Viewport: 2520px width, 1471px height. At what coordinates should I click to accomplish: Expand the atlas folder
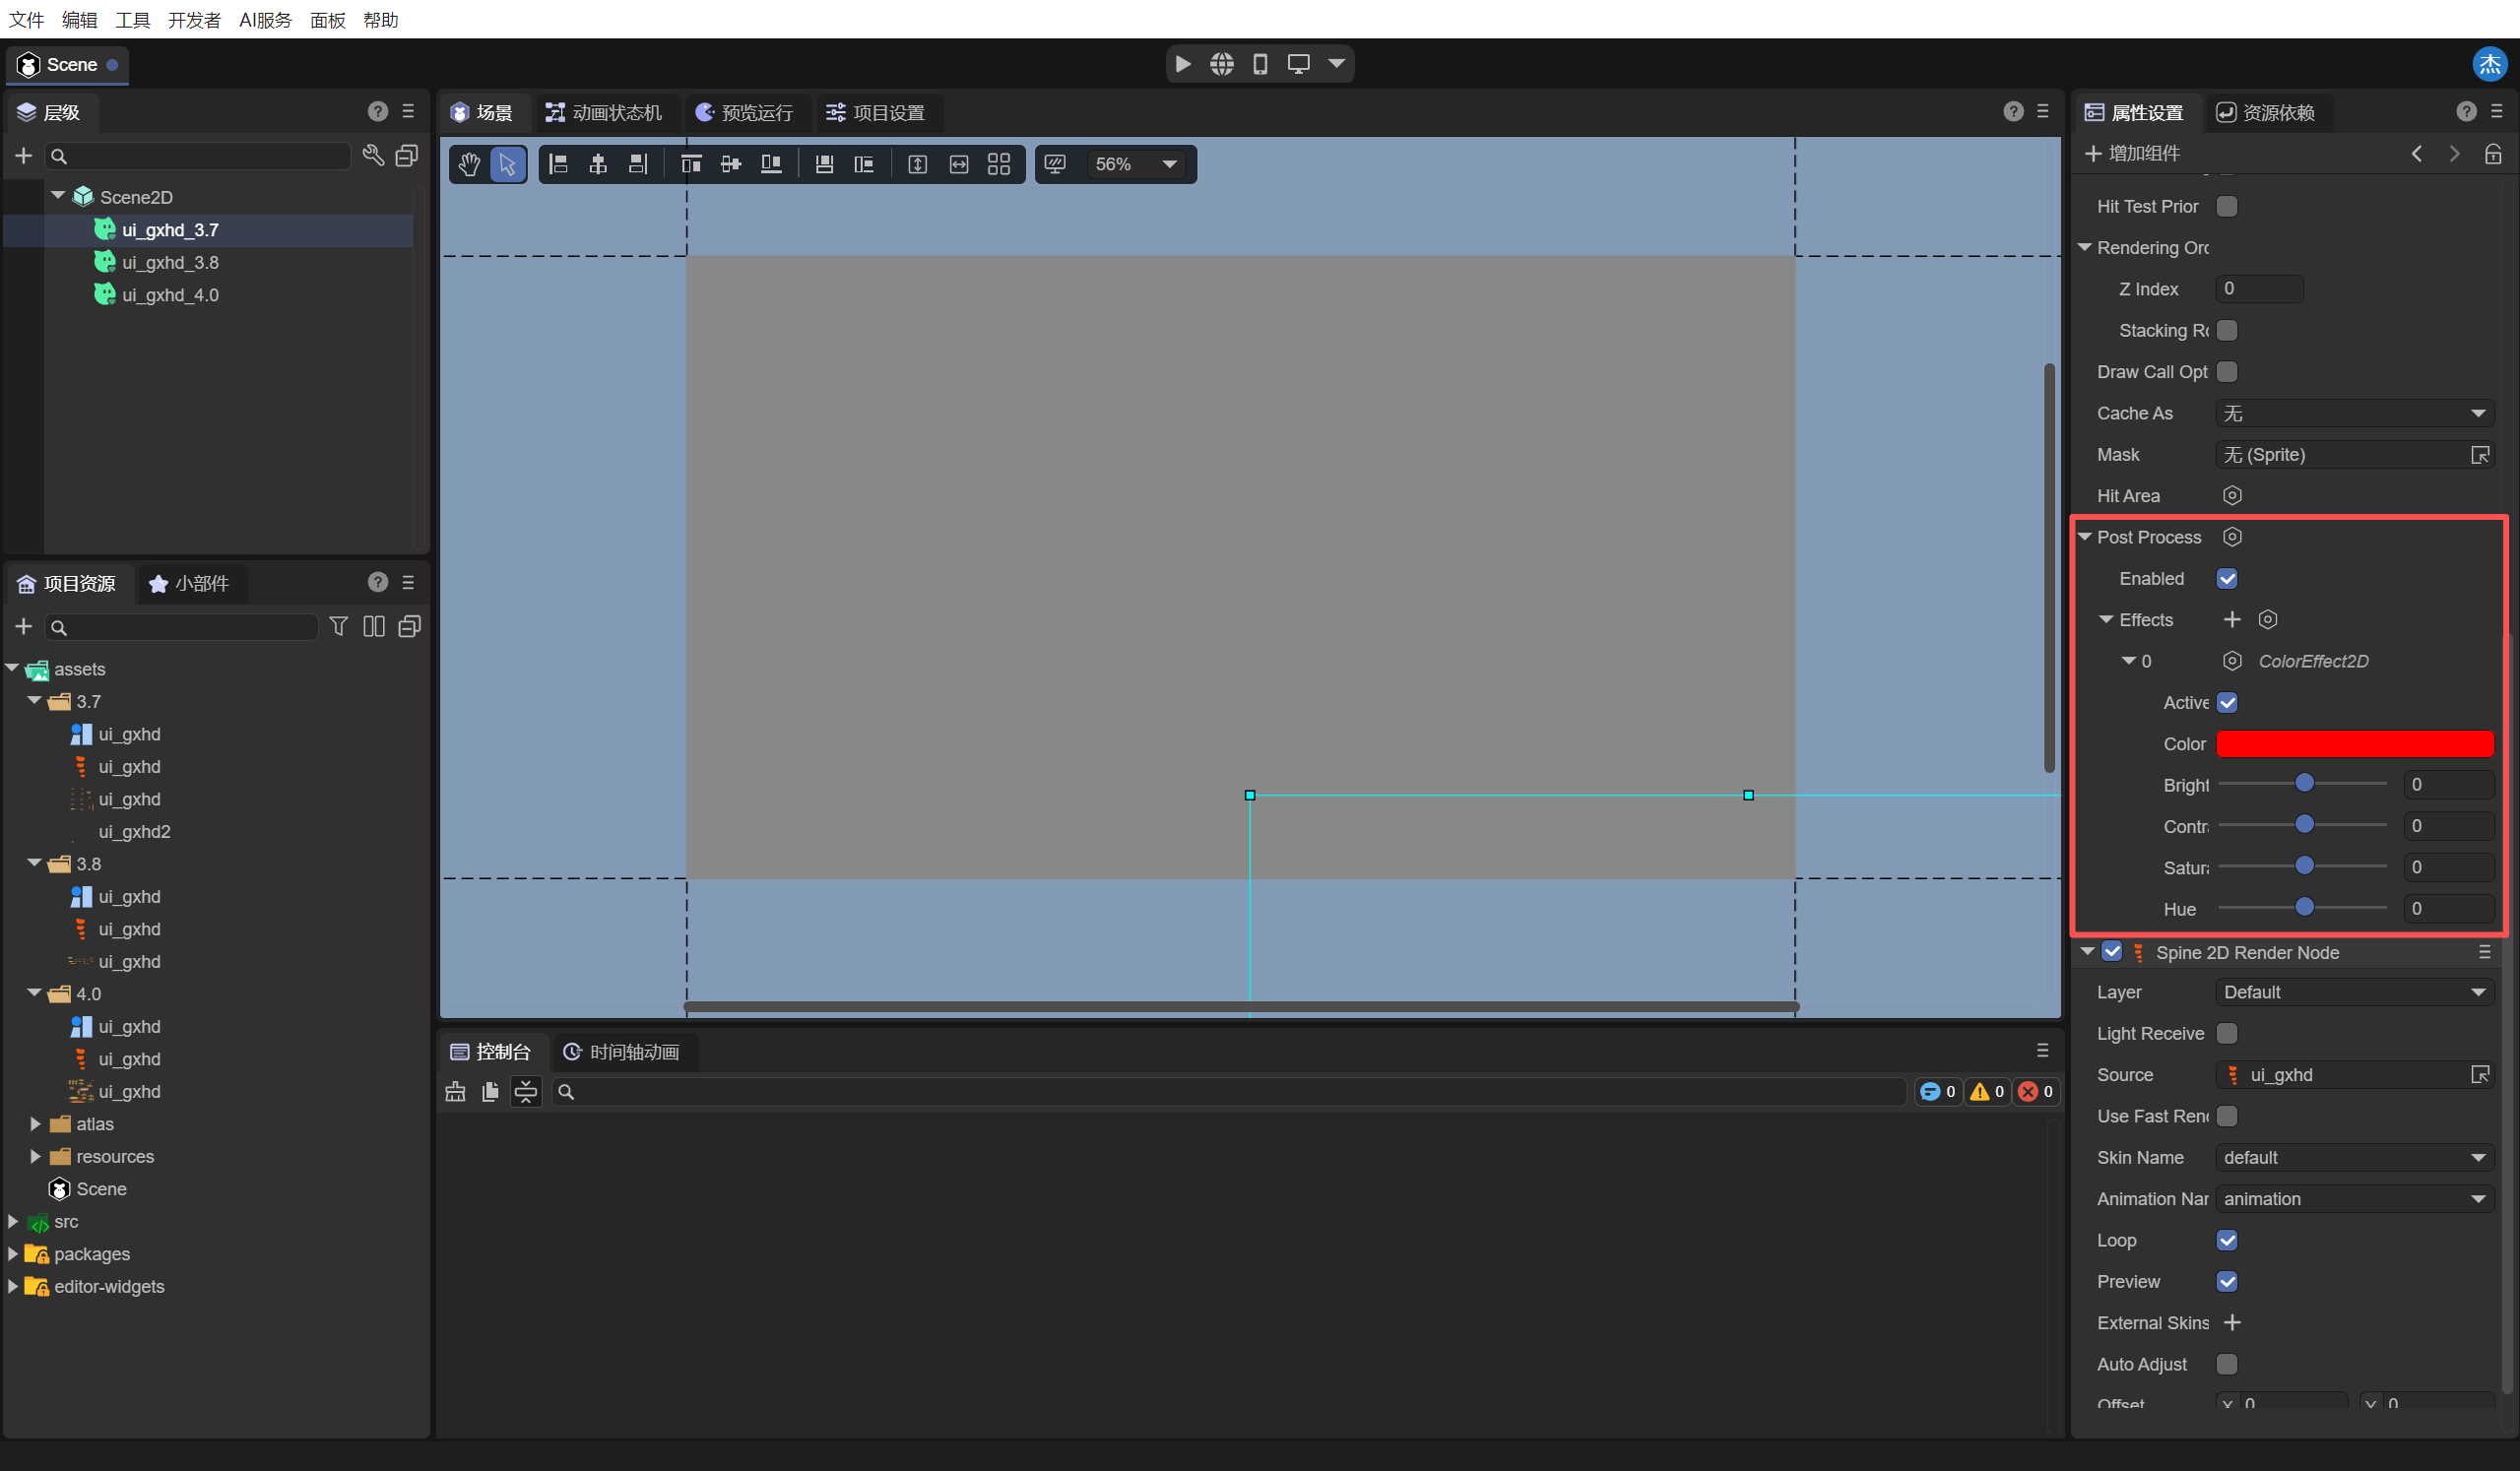[35, 1124]
